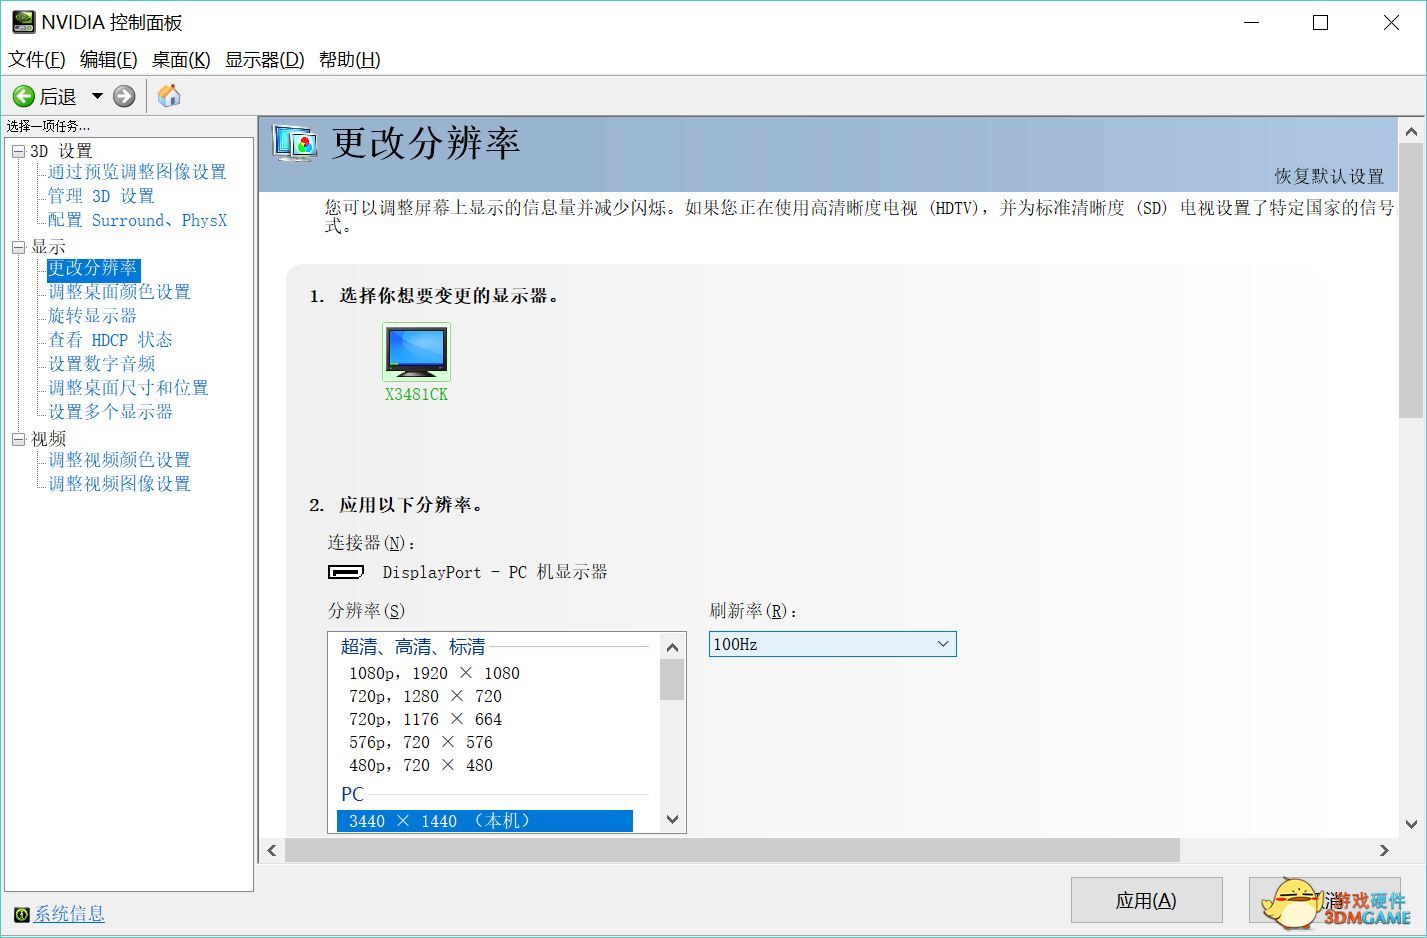Select the X3481CK monitor icon
The image size is (1427, 938).
tap(416, 351)
